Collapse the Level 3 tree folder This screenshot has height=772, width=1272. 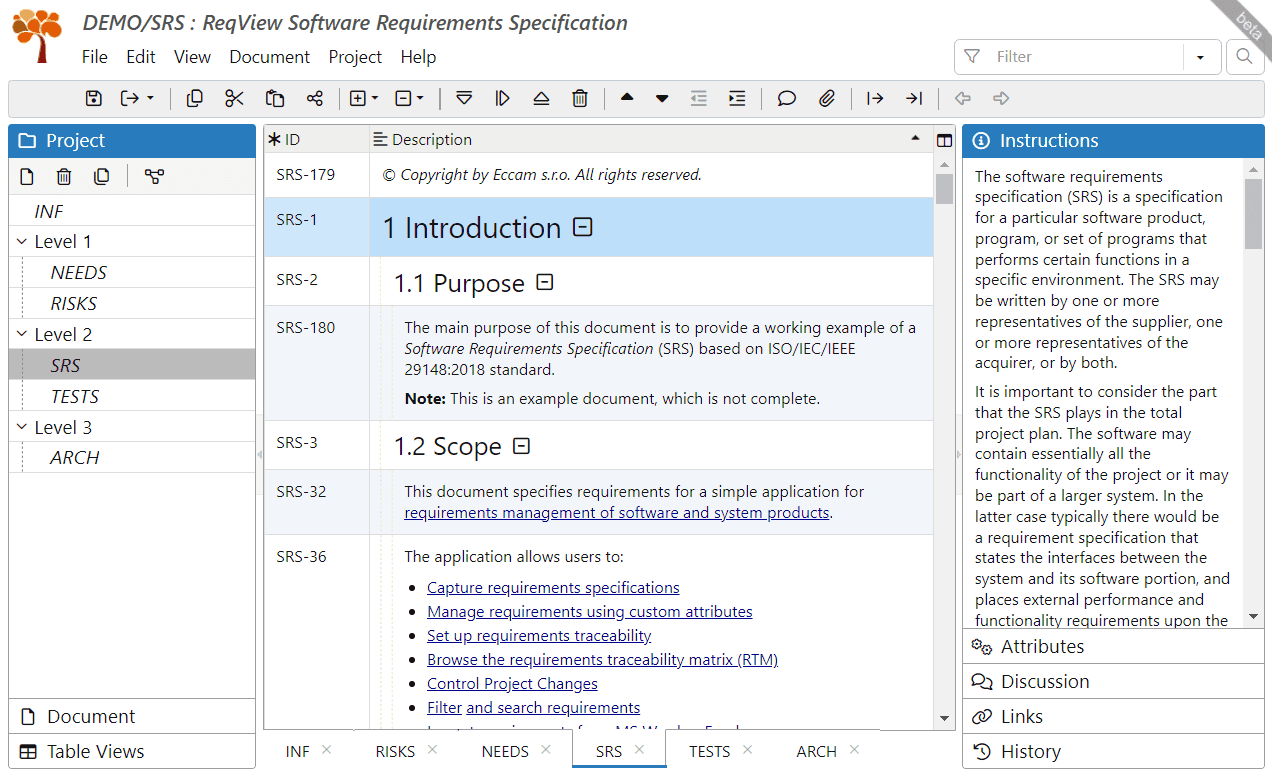pos(22,428)
